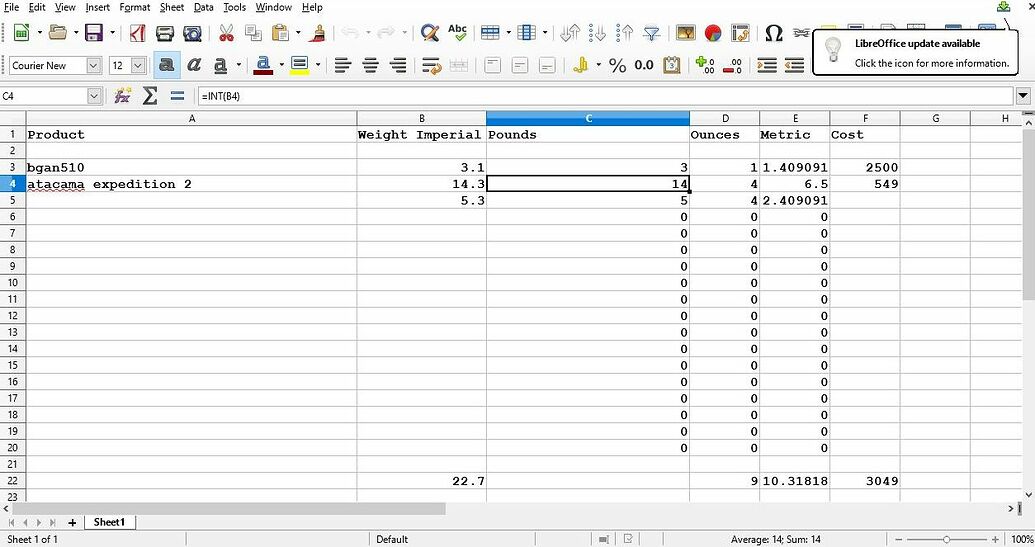Click the Open folder icon
Image resolution: width=1035 pixels, height=547 pixels.
pos(58,32)
